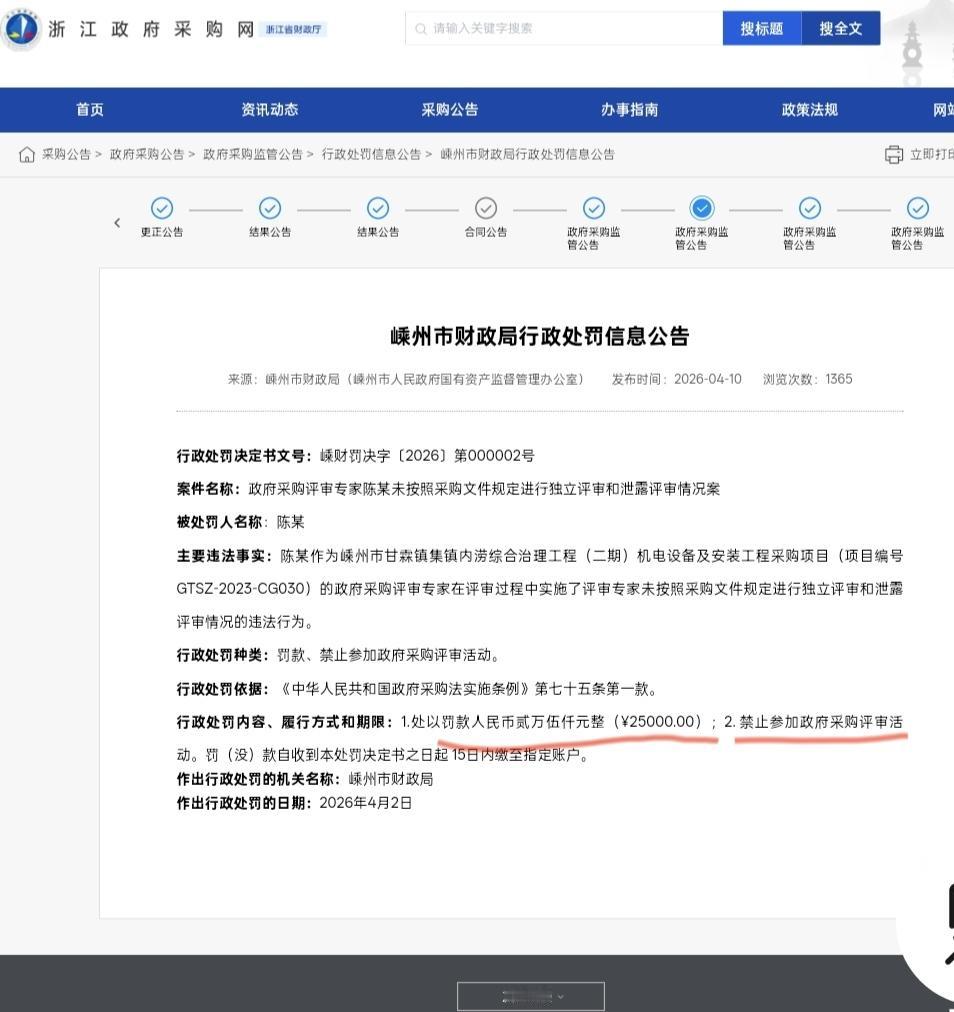Open the dropdown box in footer
This screenshot has height=1012, width=954.
(x=531, y=997)
